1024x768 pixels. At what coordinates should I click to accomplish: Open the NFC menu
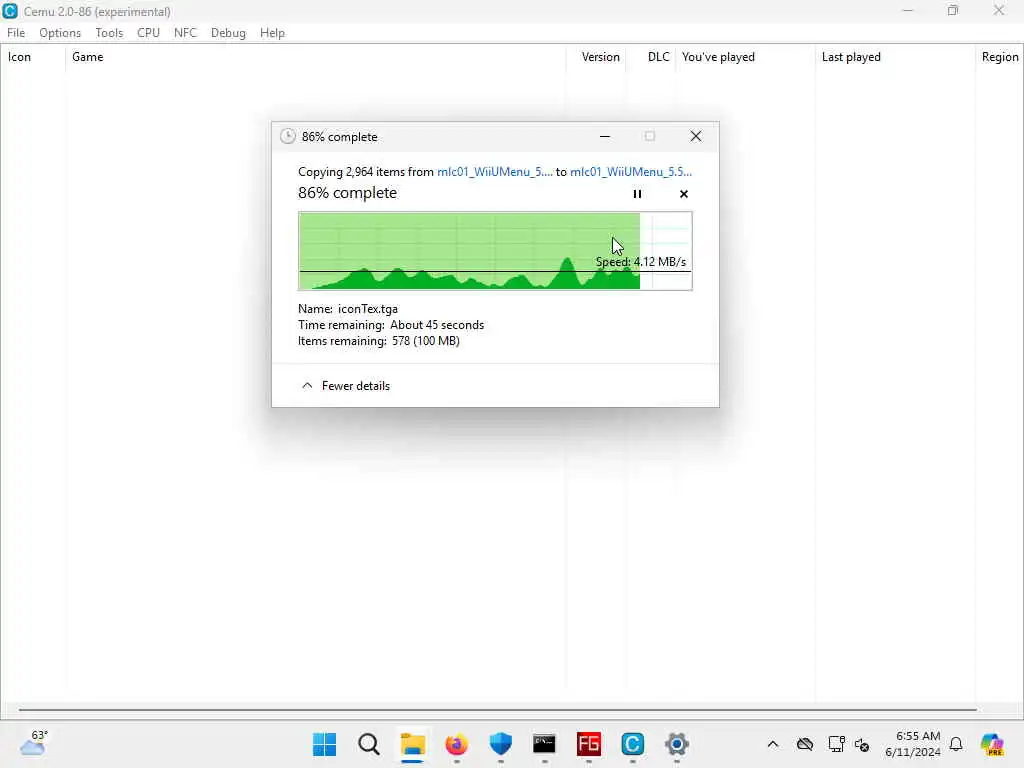pyautogui.click(x=185, y=33)
